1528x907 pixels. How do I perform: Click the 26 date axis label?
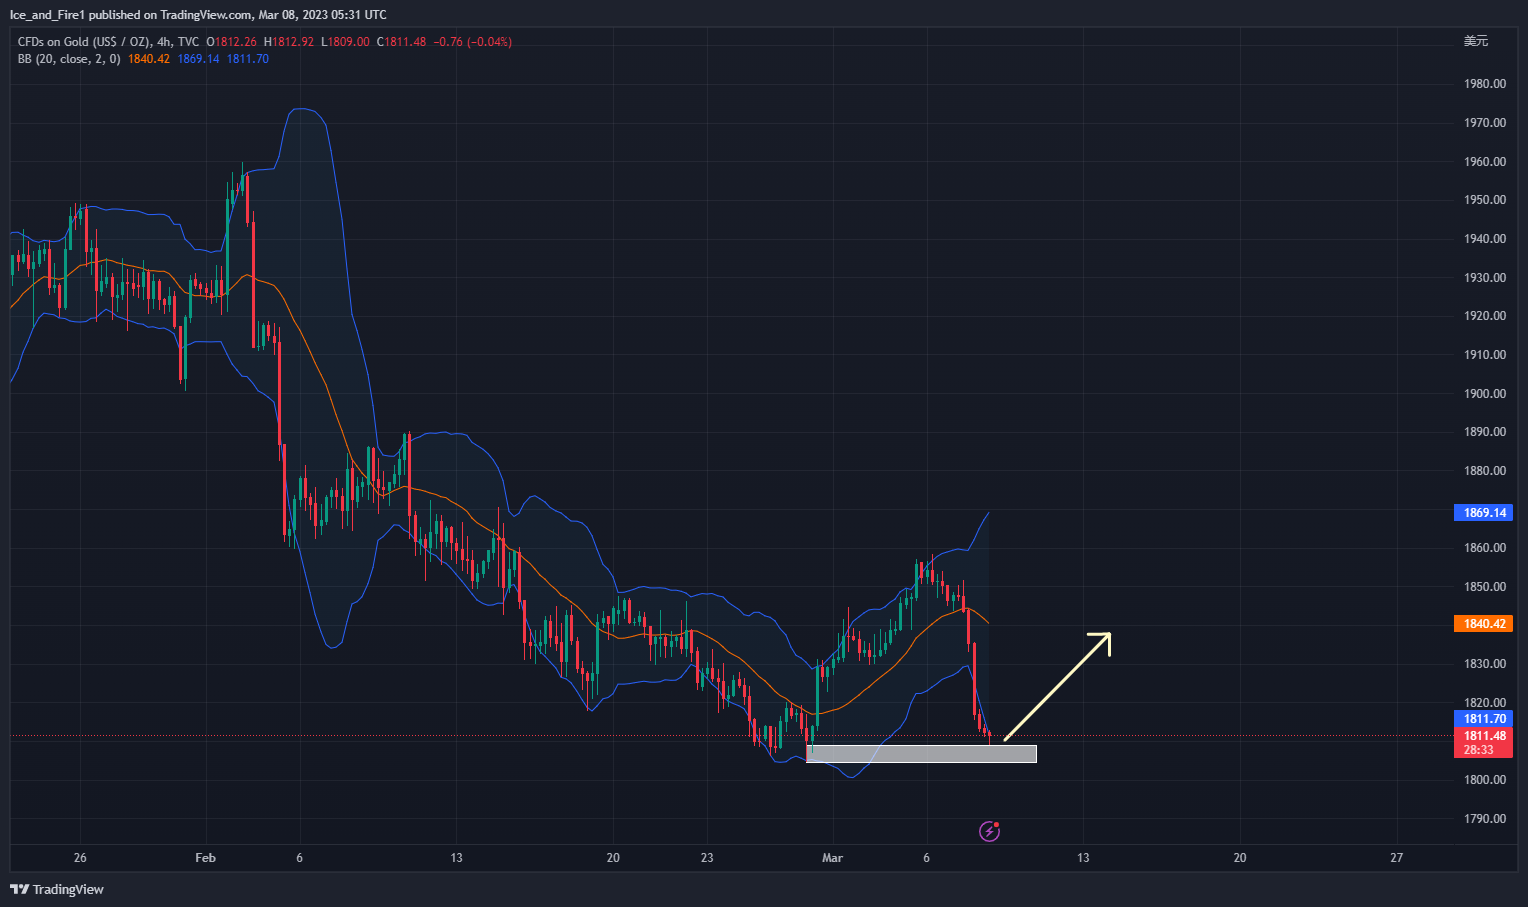pos(80,858)
